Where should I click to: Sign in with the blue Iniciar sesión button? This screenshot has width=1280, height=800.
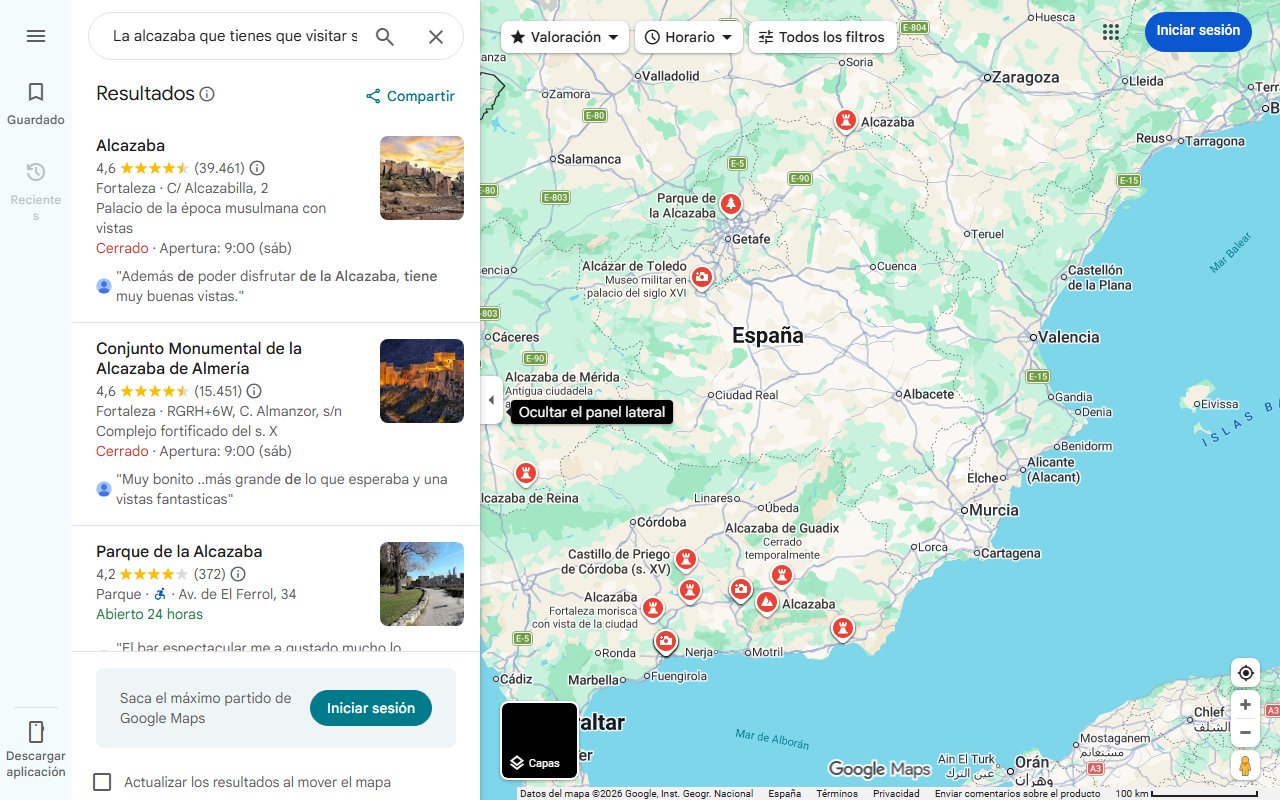point(1198,31)
